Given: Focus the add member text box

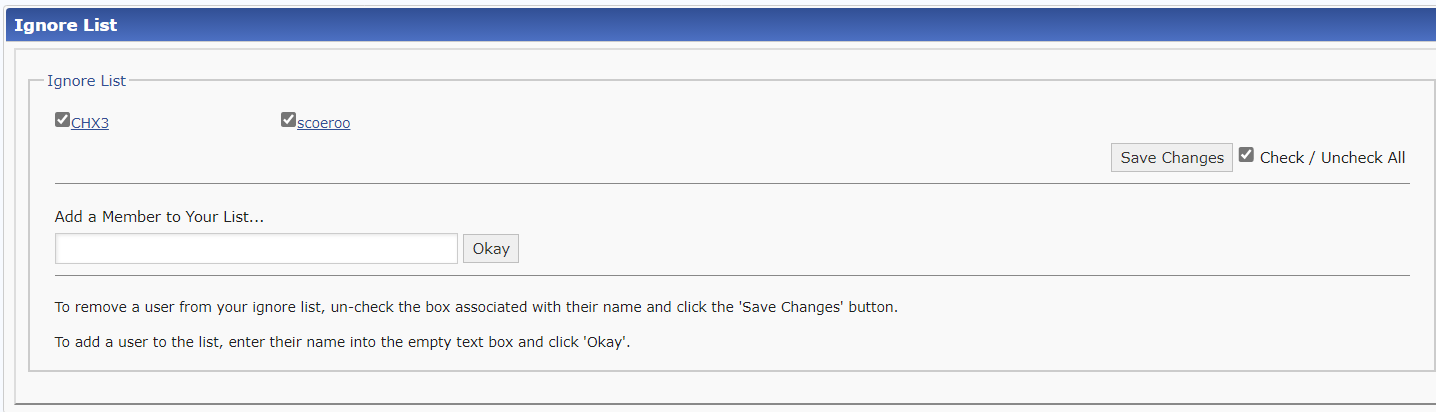Looking at the screenshot, I should (256, 249).
